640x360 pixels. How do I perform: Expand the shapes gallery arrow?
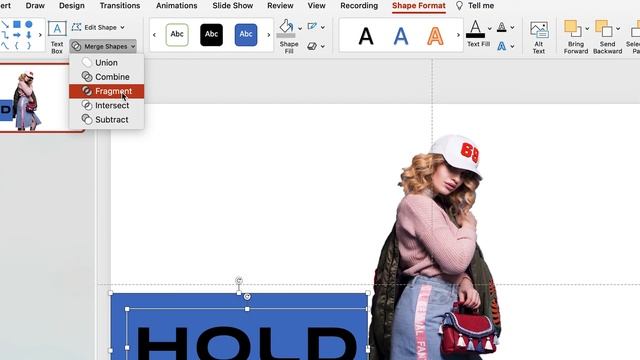tap(40, 35)
